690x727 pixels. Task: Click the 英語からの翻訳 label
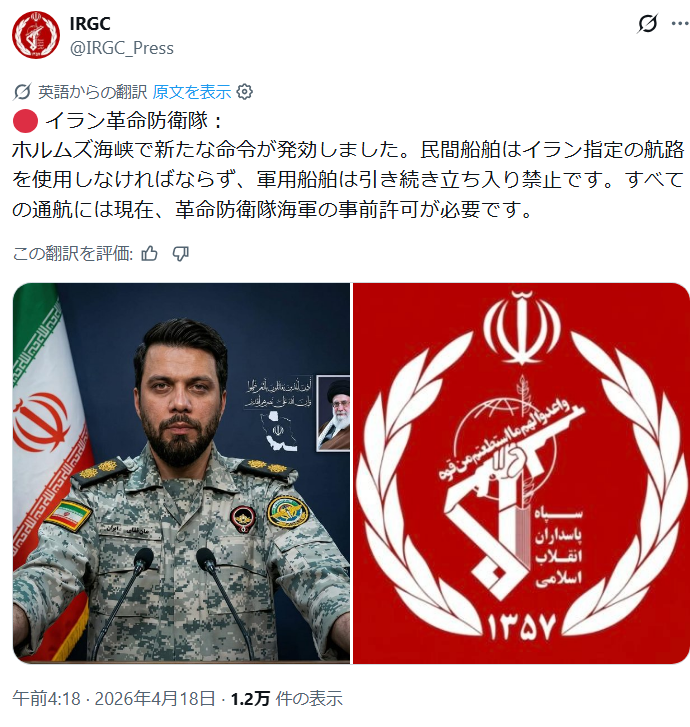[92, 92]
